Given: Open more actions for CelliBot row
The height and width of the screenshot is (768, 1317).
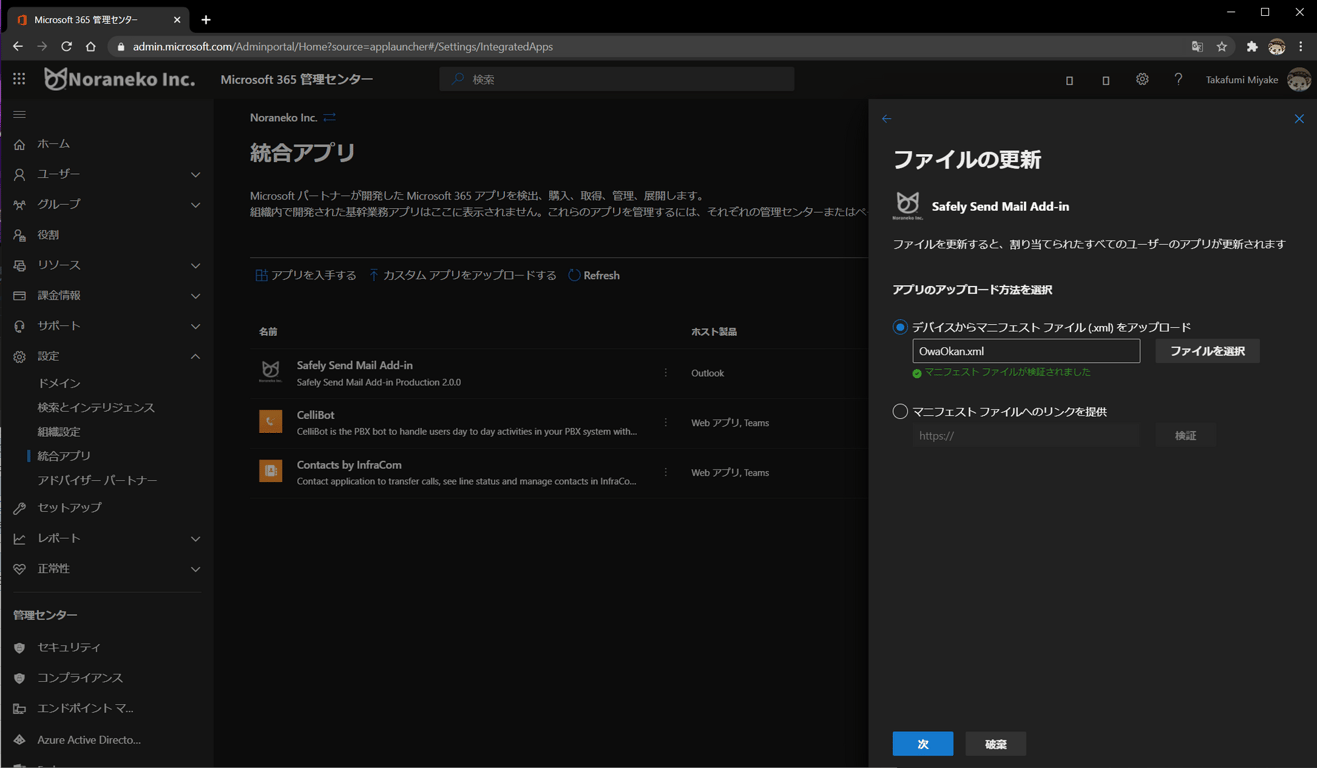Looking at the screenshot, I should pyautogui.click(x=666, y=423).
